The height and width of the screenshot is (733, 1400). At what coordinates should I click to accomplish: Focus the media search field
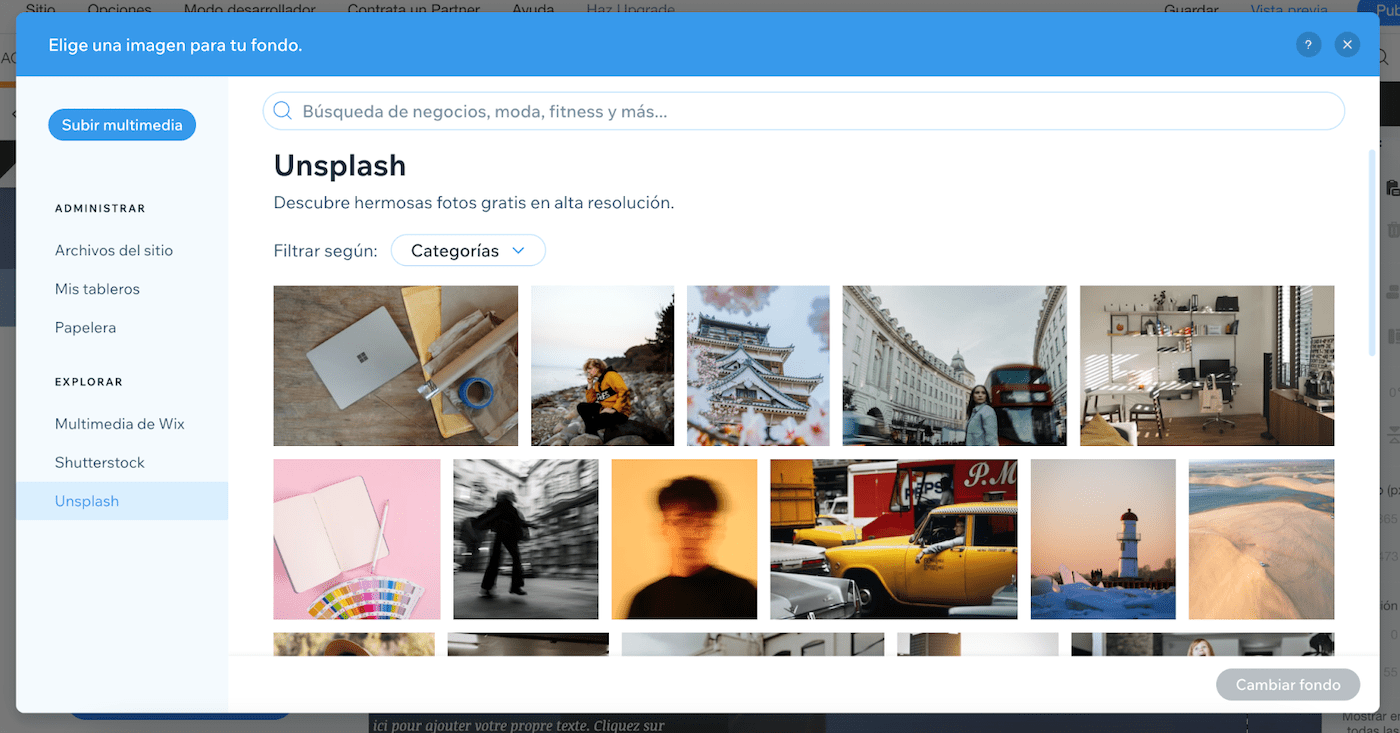coord(803,111)
